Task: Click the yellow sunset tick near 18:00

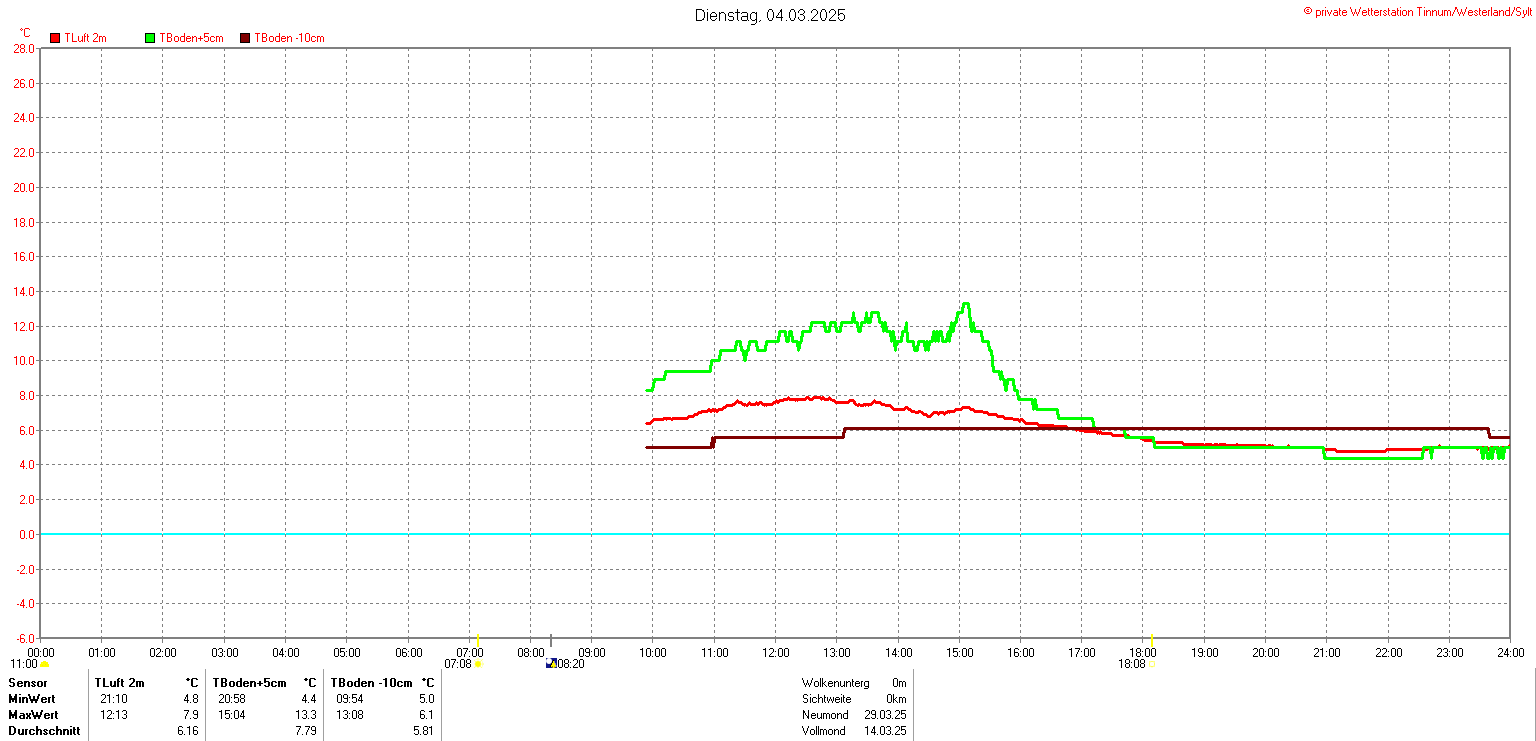Action: point(1153,640)
